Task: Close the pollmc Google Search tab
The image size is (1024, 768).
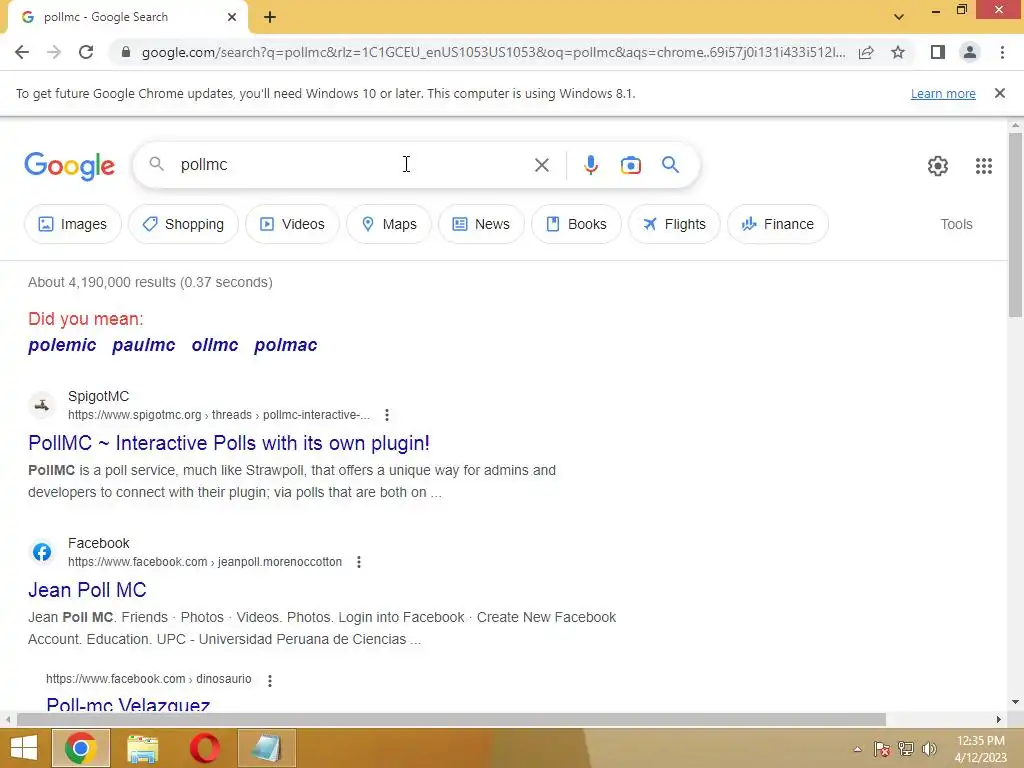Action: click(232, 17)
